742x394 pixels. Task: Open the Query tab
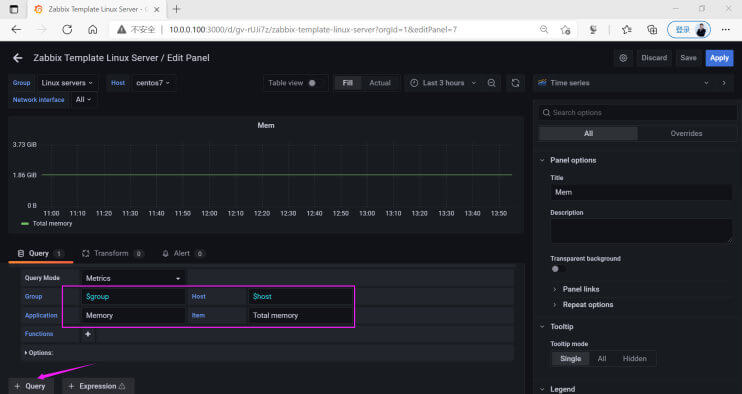tap(40, 254)
